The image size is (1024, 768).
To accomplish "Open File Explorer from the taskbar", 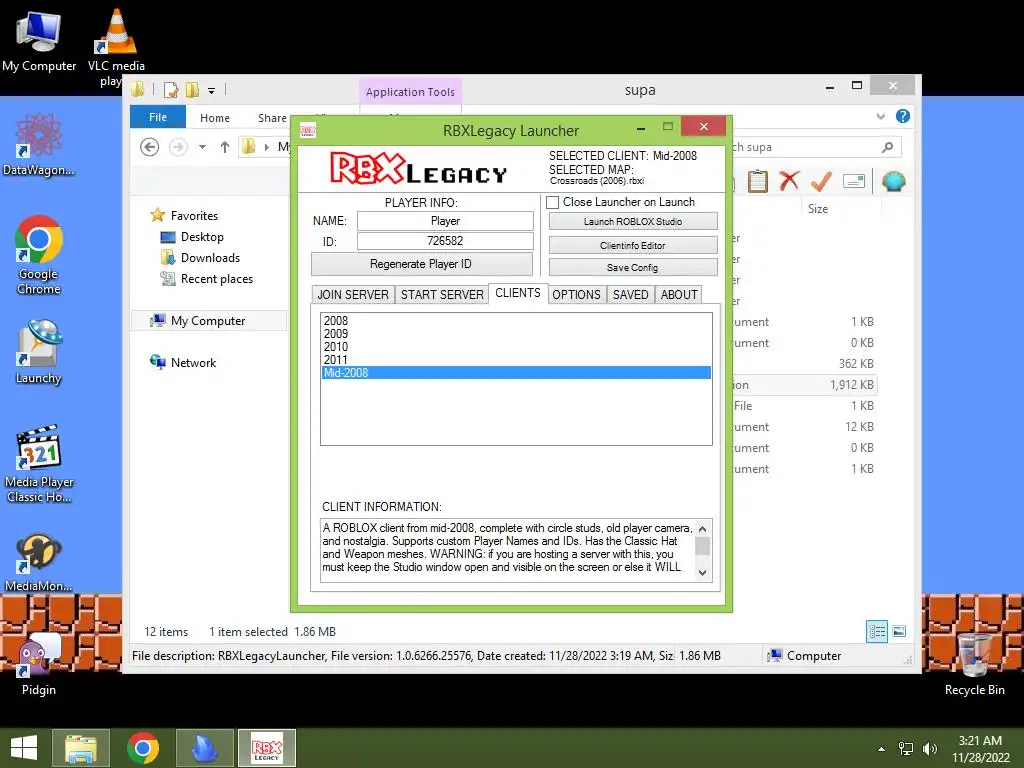I will click(x=81, y=748).
